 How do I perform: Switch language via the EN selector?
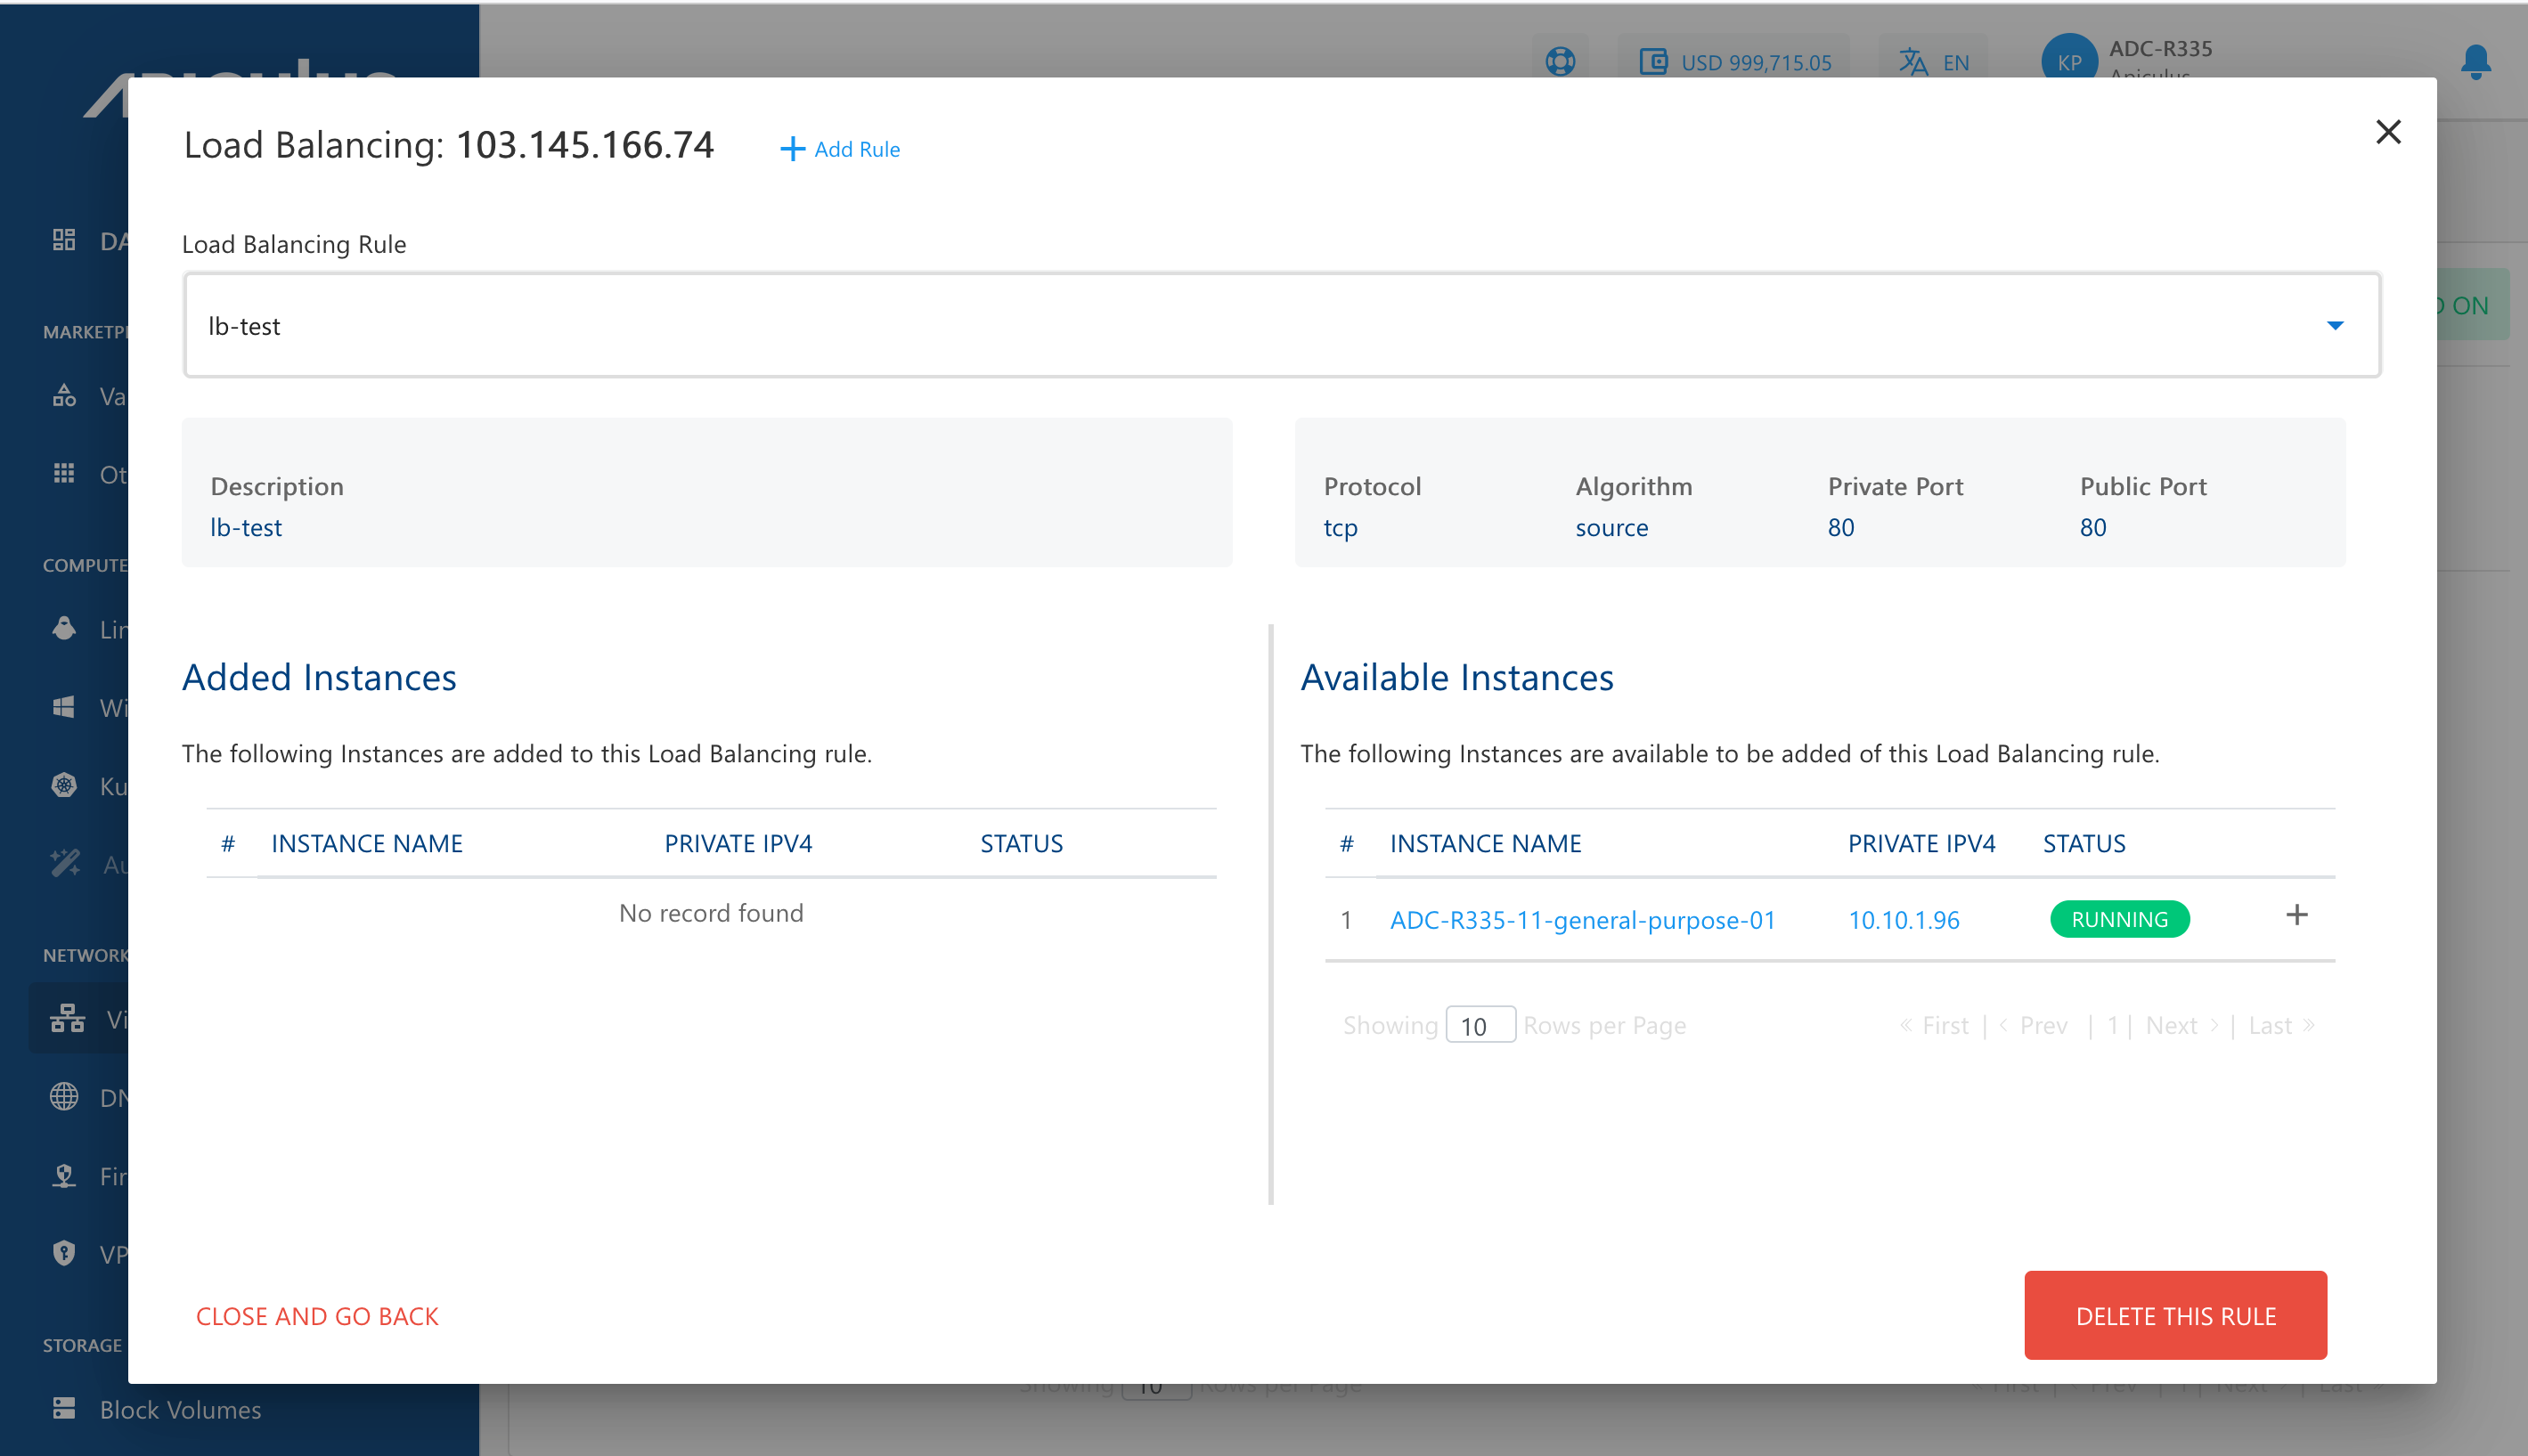(1934, 62)
